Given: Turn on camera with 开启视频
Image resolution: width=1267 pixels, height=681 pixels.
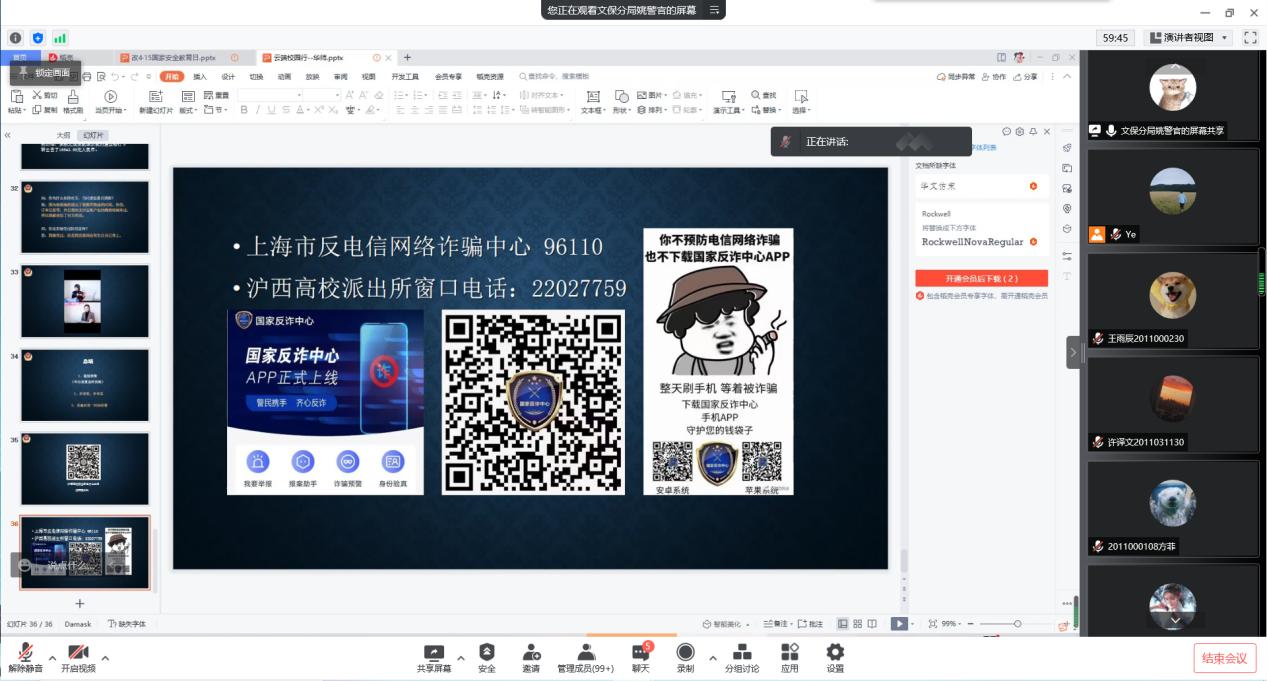Looking at the screenshot, I should (78, 657).
